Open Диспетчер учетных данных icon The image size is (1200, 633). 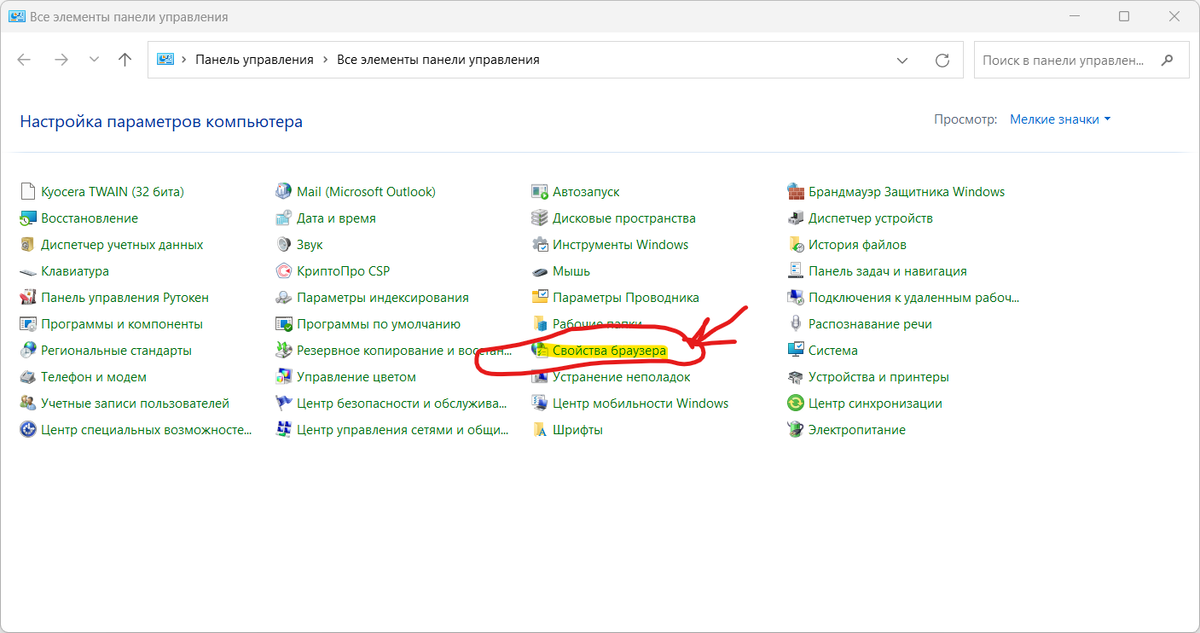pos(28,244)
